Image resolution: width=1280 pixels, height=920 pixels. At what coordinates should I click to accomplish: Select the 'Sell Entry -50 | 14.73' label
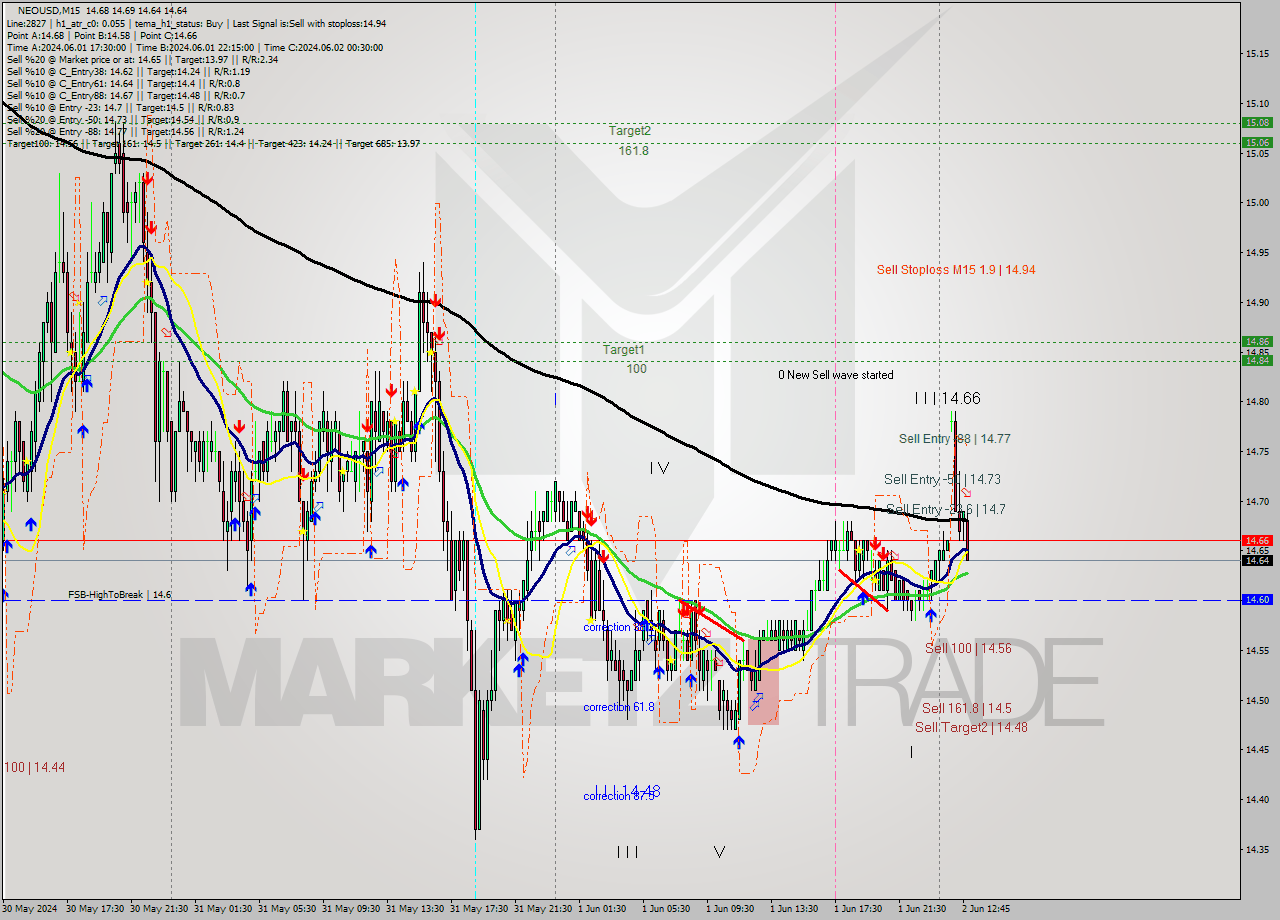click(x=942, y=479)
